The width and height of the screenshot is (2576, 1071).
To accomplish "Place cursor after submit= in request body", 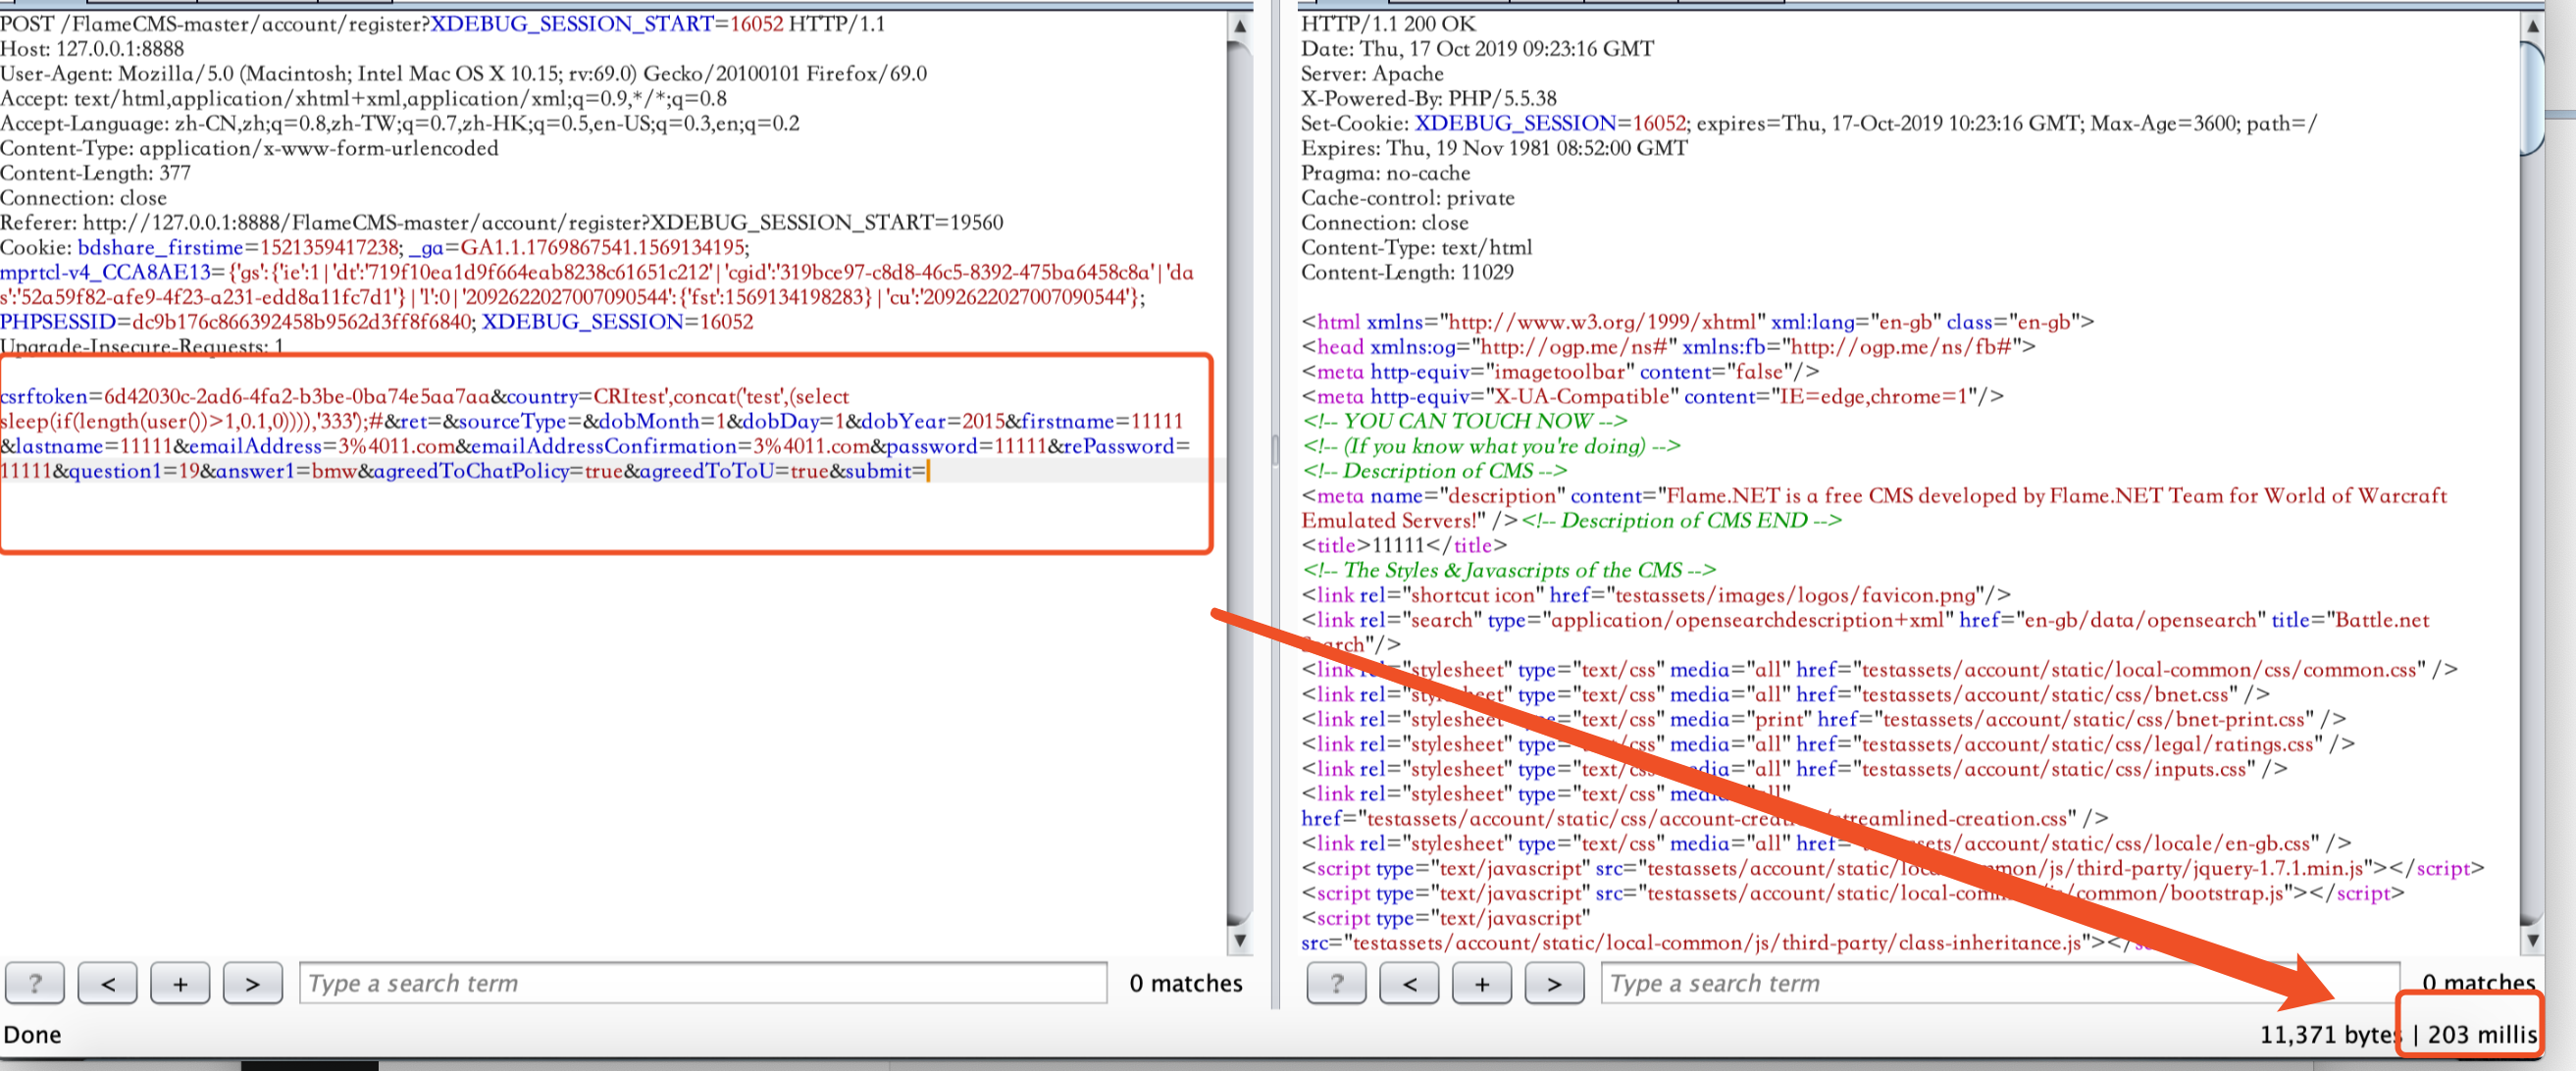I will (x=928, y=471).
